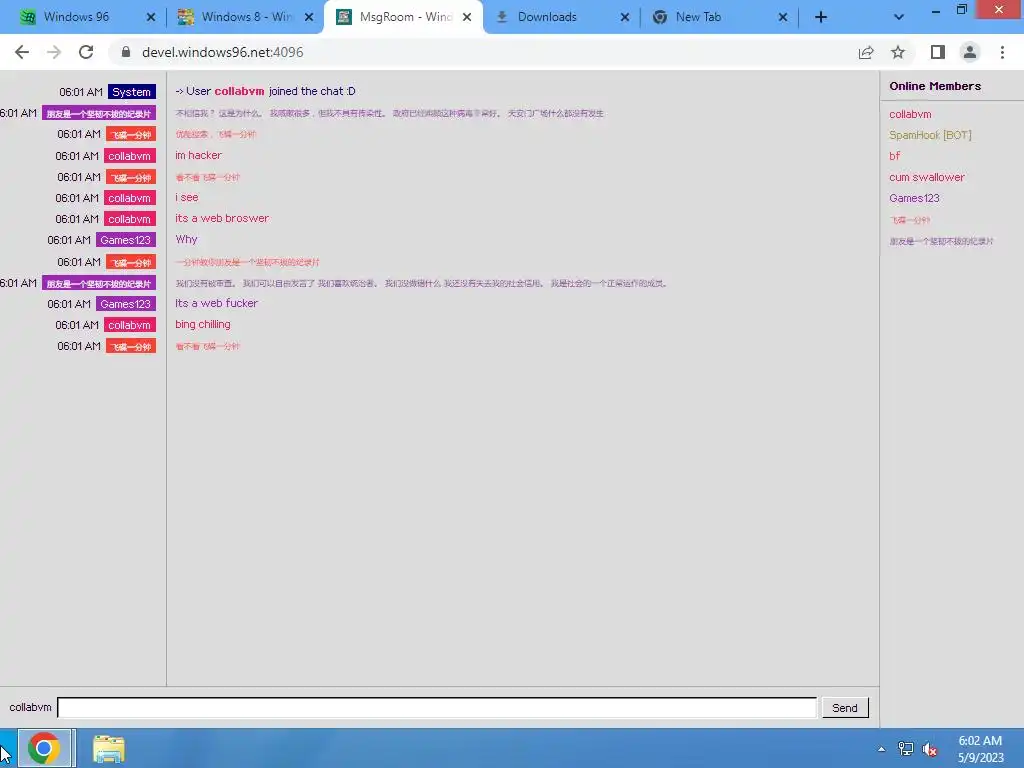The image size is (1024, 768).
Task: Click Games123 badge beside 'Why'
Action: (125, 240)
